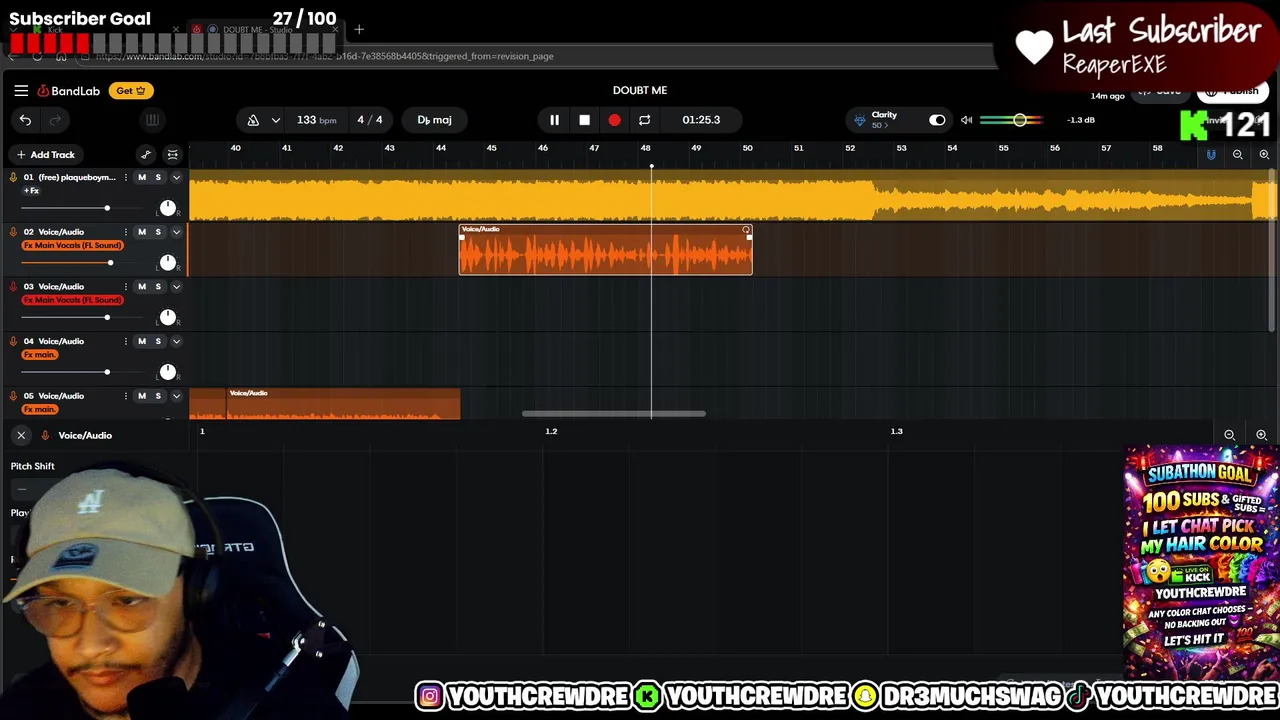Pause playback
The width and height of the screenshot is (1280, 720).
554,120
